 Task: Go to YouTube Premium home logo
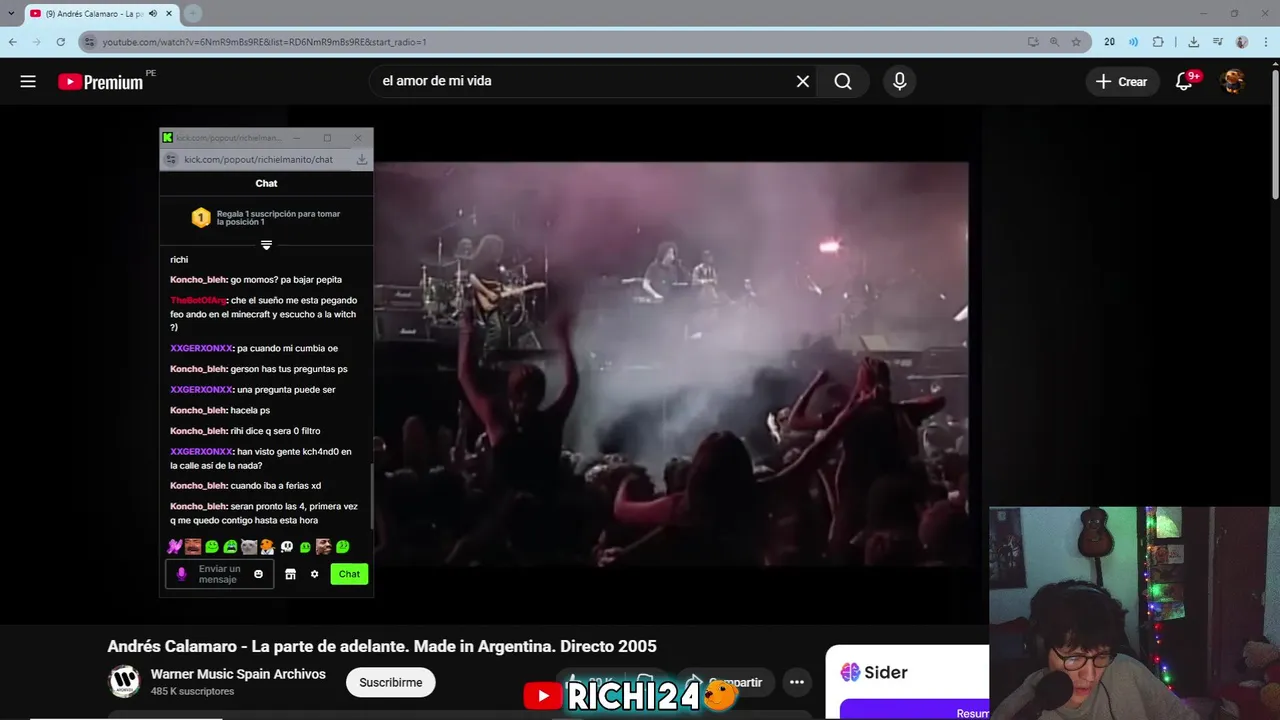coord(102,82)
